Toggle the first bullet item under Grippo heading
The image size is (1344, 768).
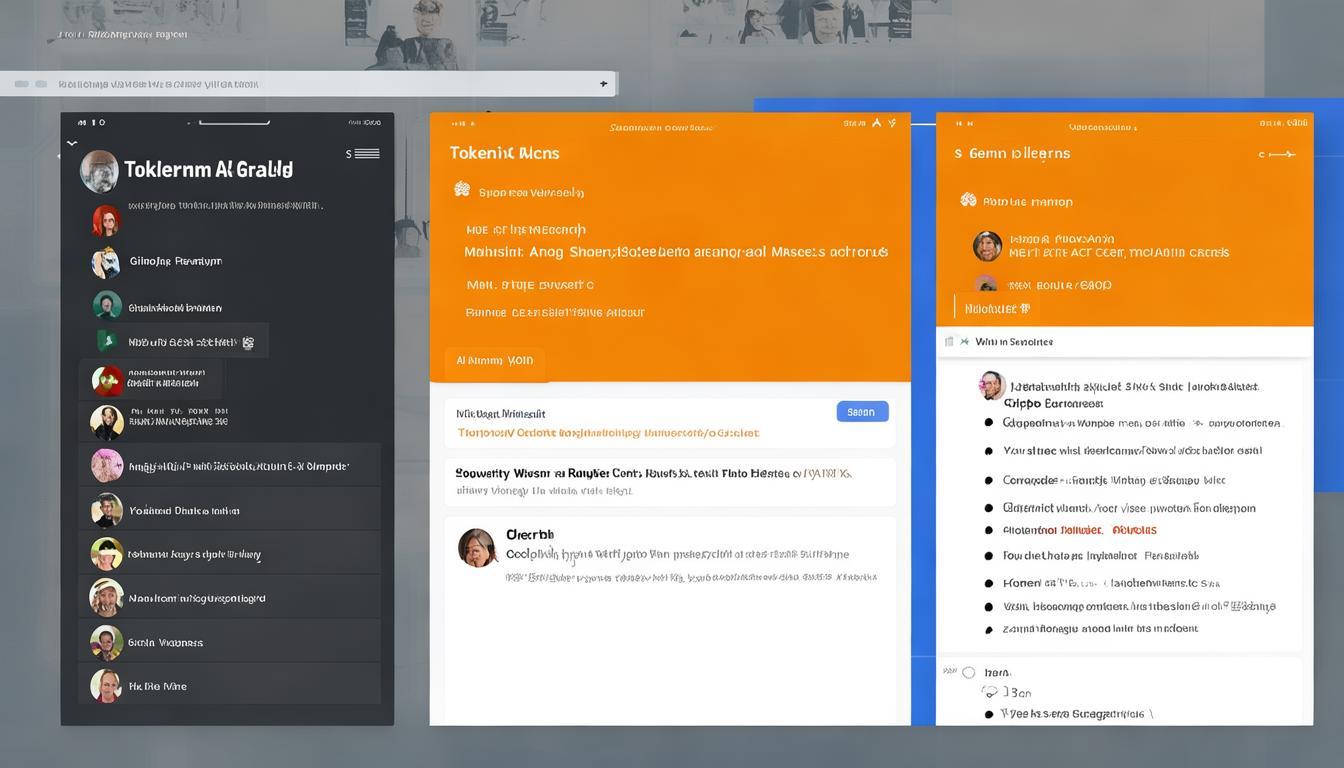[x=988, y=423]
